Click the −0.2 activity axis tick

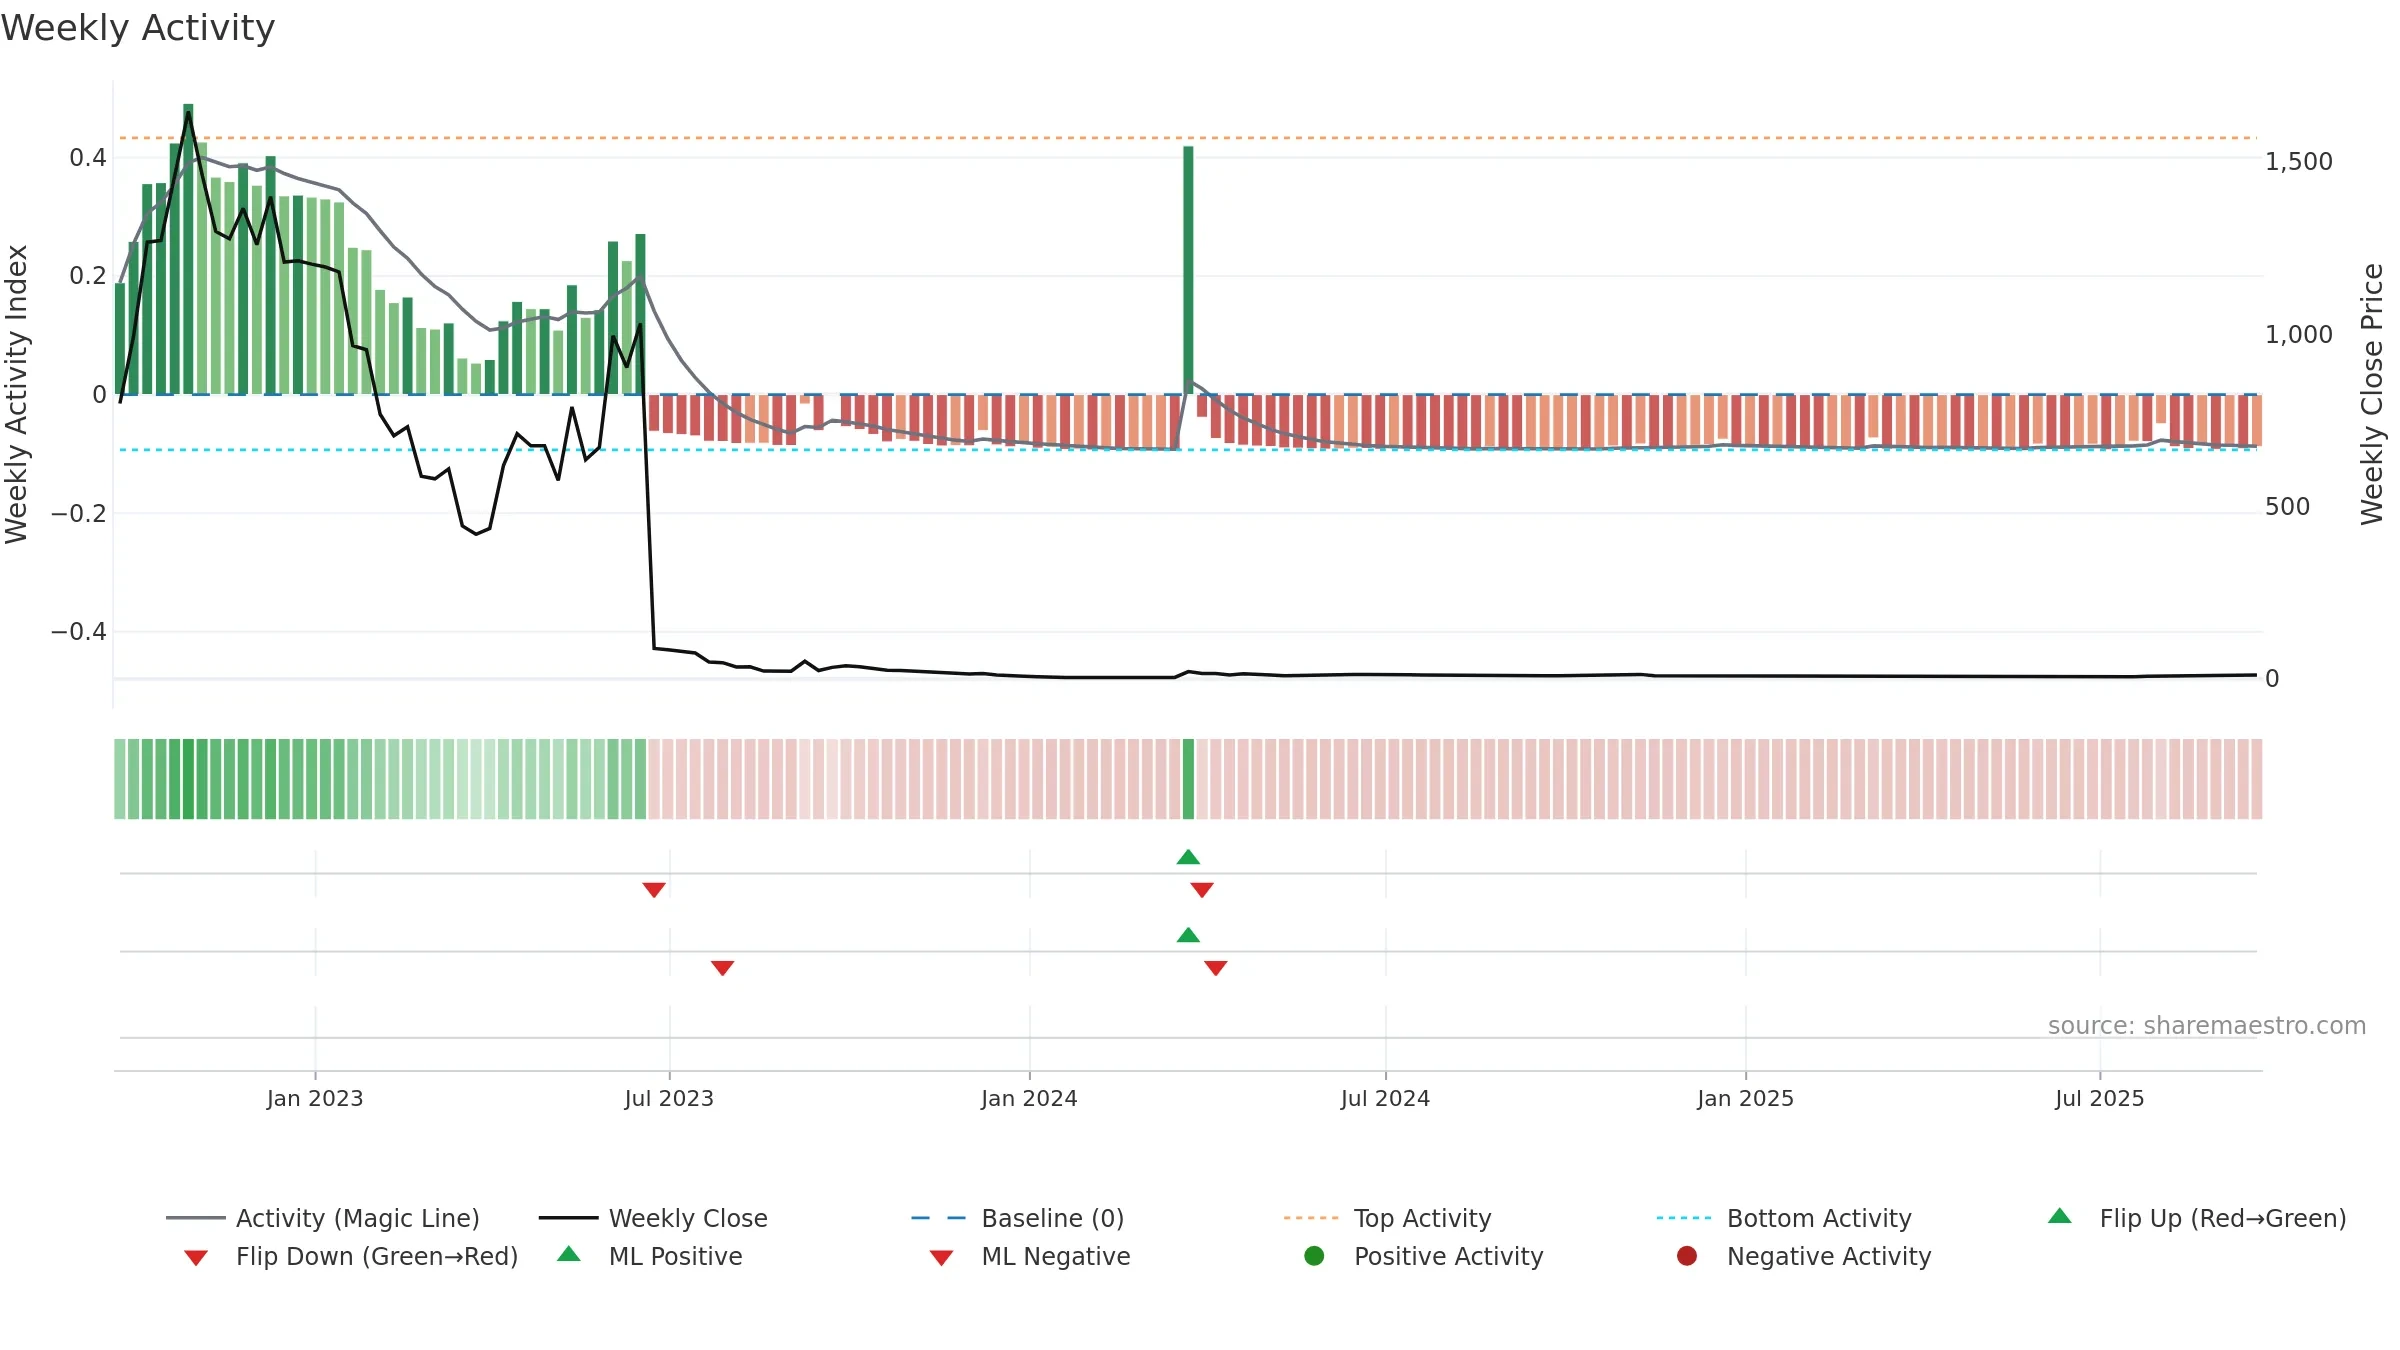(x=78, y=514)
